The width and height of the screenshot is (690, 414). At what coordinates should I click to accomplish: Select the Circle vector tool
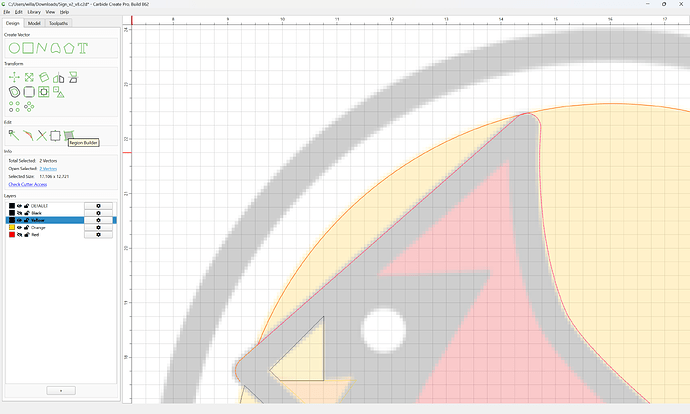coord(14,48)
